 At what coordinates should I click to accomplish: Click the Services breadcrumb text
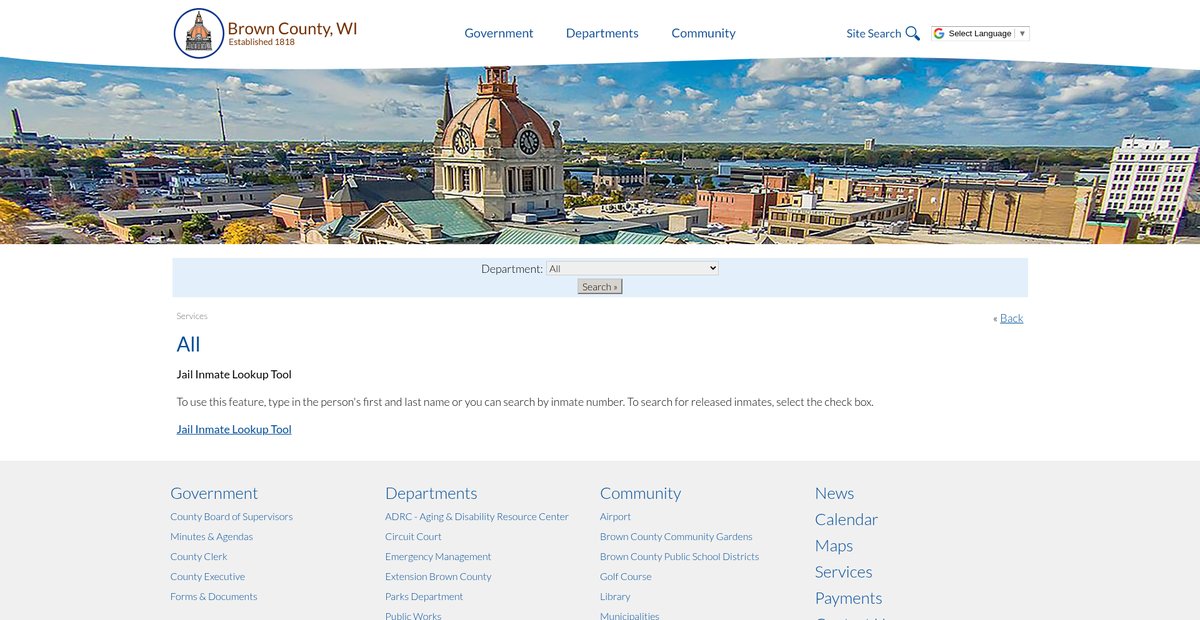(x=192, y=316)
